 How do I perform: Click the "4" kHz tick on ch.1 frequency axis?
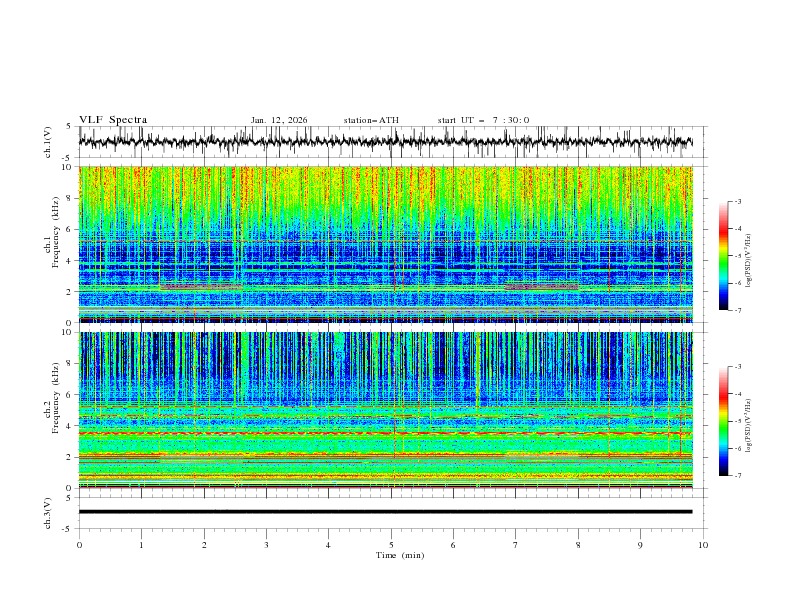click(71, 261)
